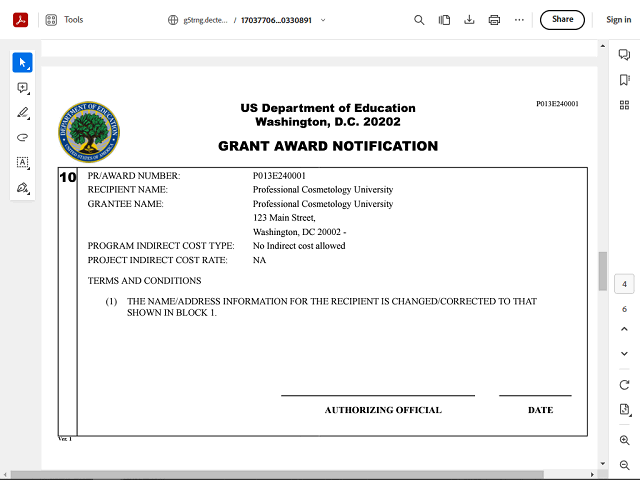Image resolution: width=640 pixels, height=480 pixels.
Task: Click the horizontal scrollbar thumb
Action: coord(277,475)
